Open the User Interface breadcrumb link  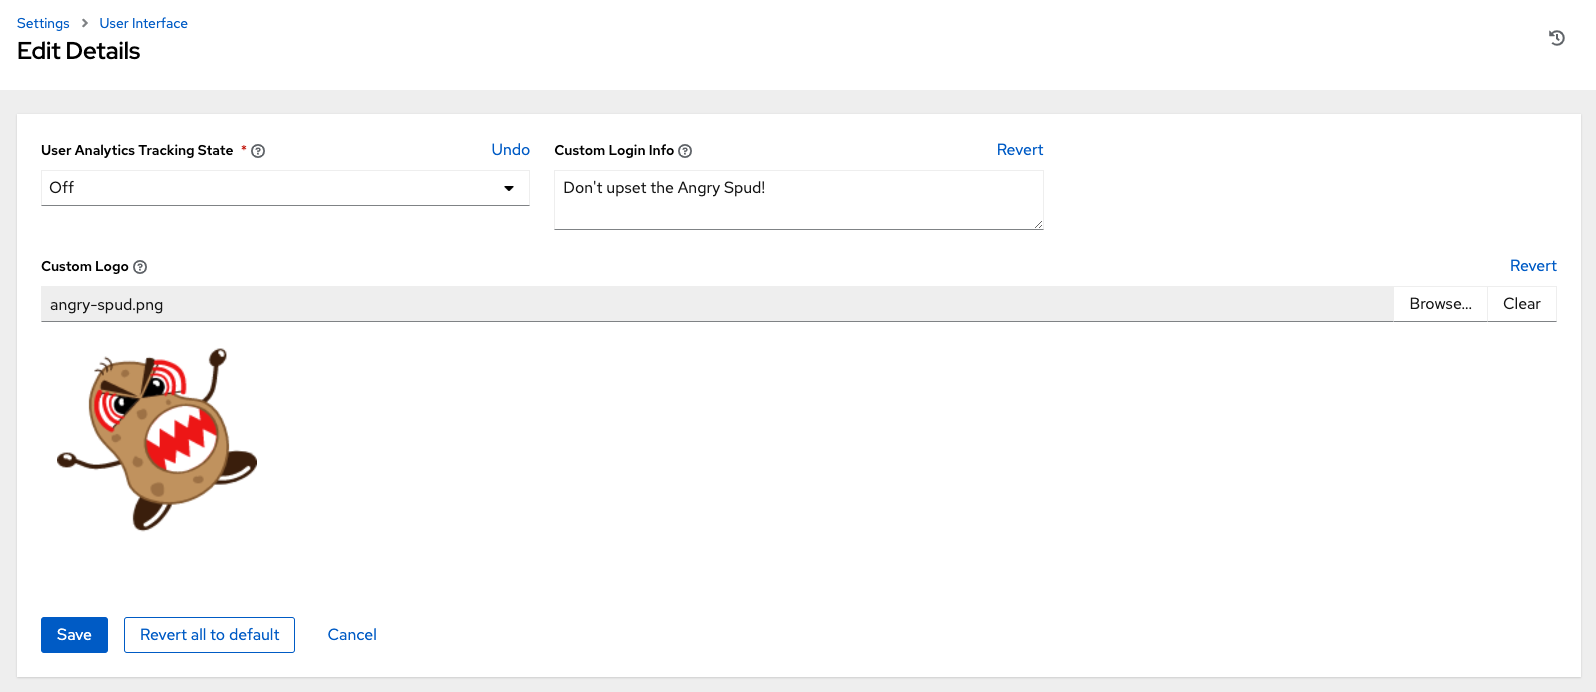143,23
